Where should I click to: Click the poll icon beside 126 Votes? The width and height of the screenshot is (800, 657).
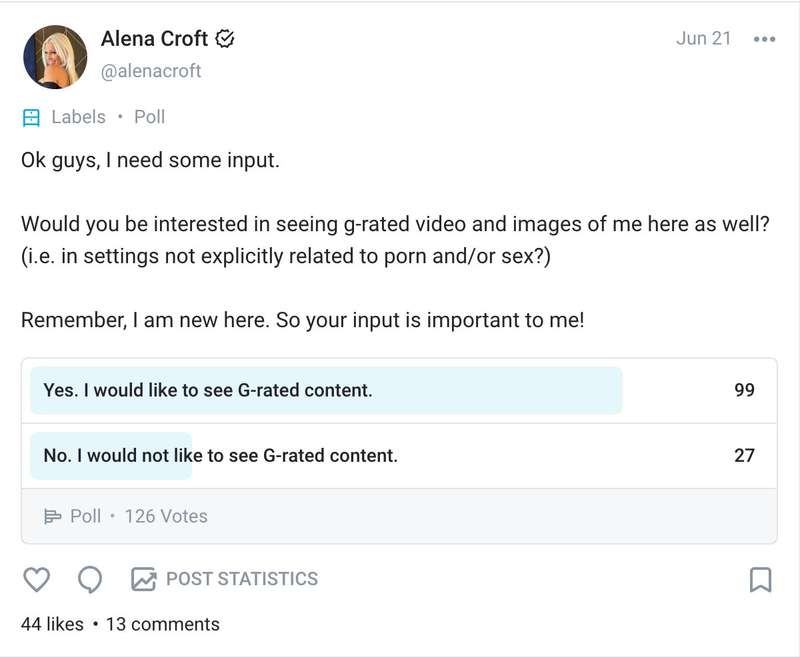(53, 516)
